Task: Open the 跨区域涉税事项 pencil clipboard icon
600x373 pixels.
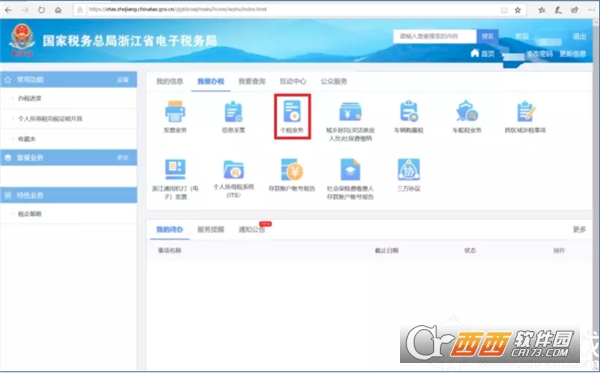Action: click(x=525, y=111)
